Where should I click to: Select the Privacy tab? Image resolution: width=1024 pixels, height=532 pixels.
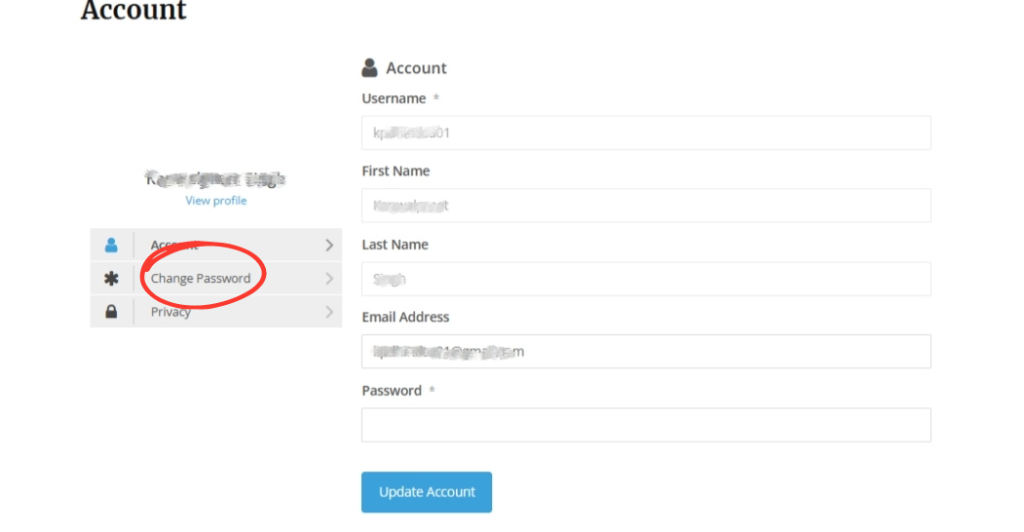pyautogui.click(x=171, y=312)
